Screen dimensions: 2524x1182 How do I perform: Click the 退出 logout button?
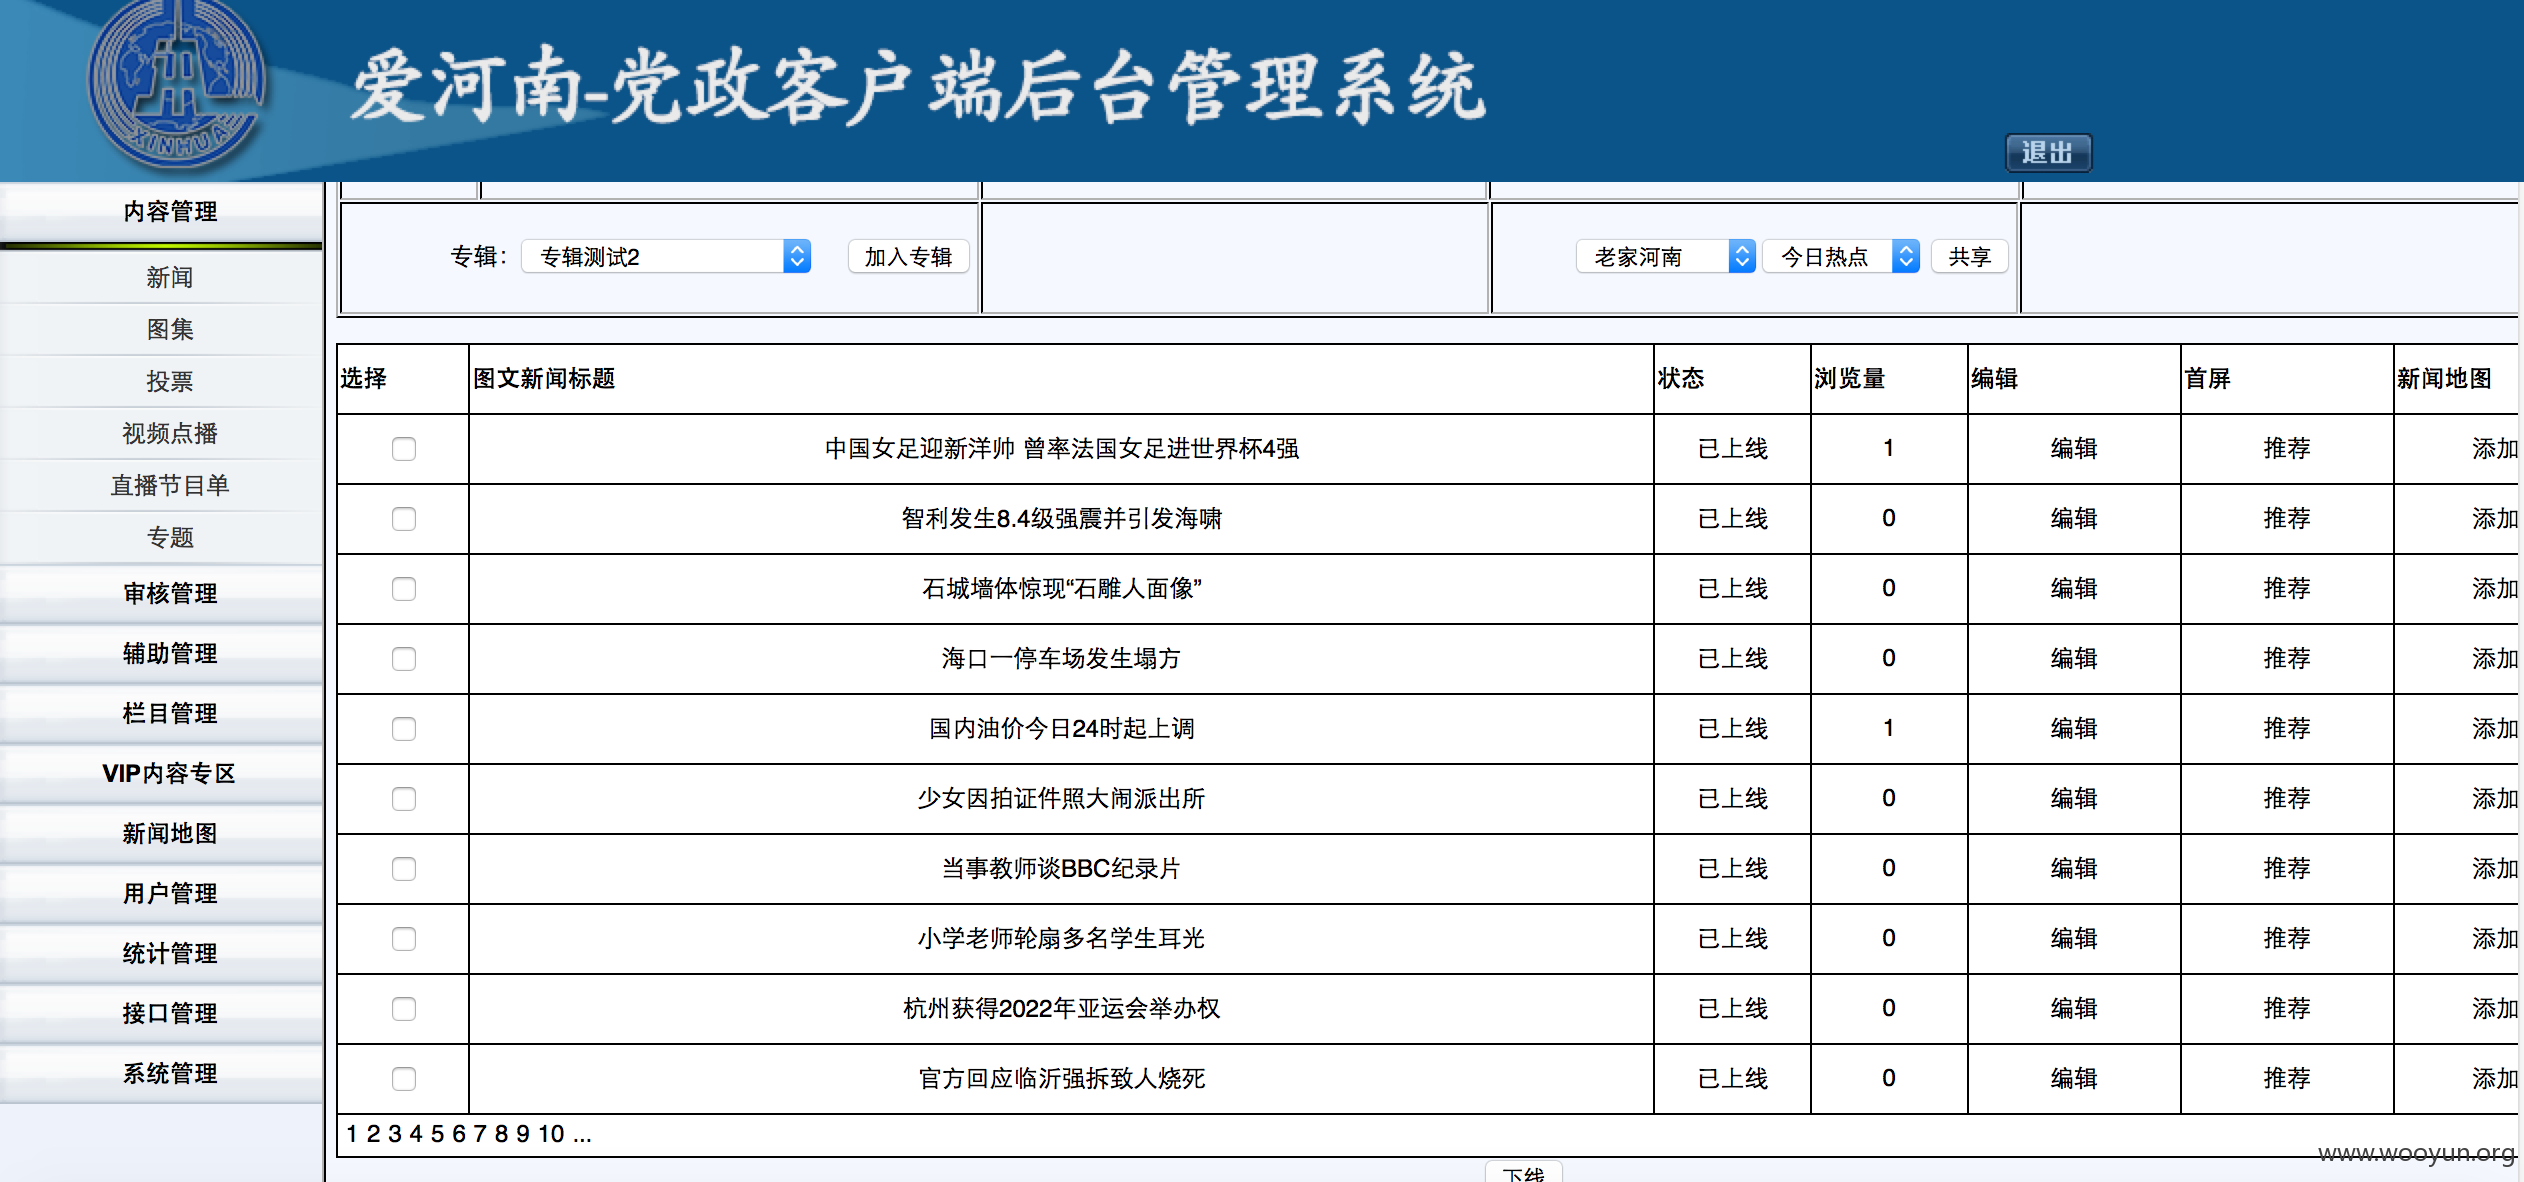(2048, 153)
